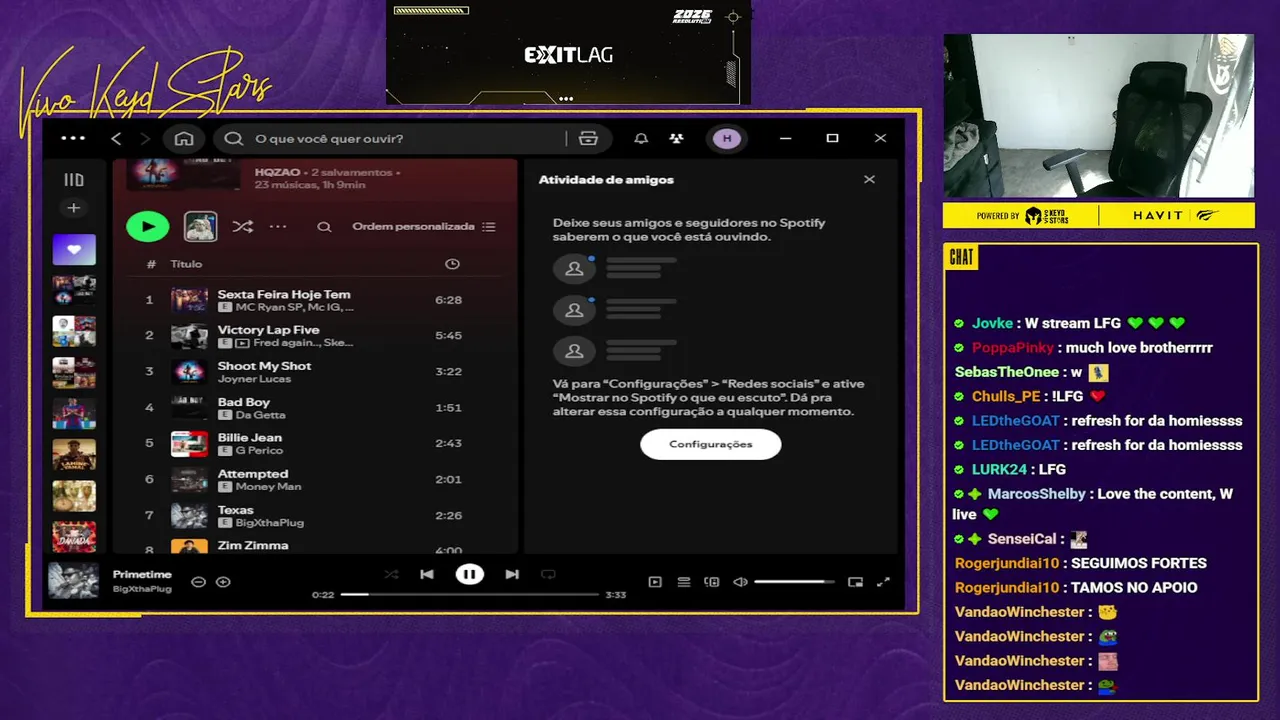Enter full screen with expand icon
Viewport: 1280px width, 720px height.
click(884, 581)
